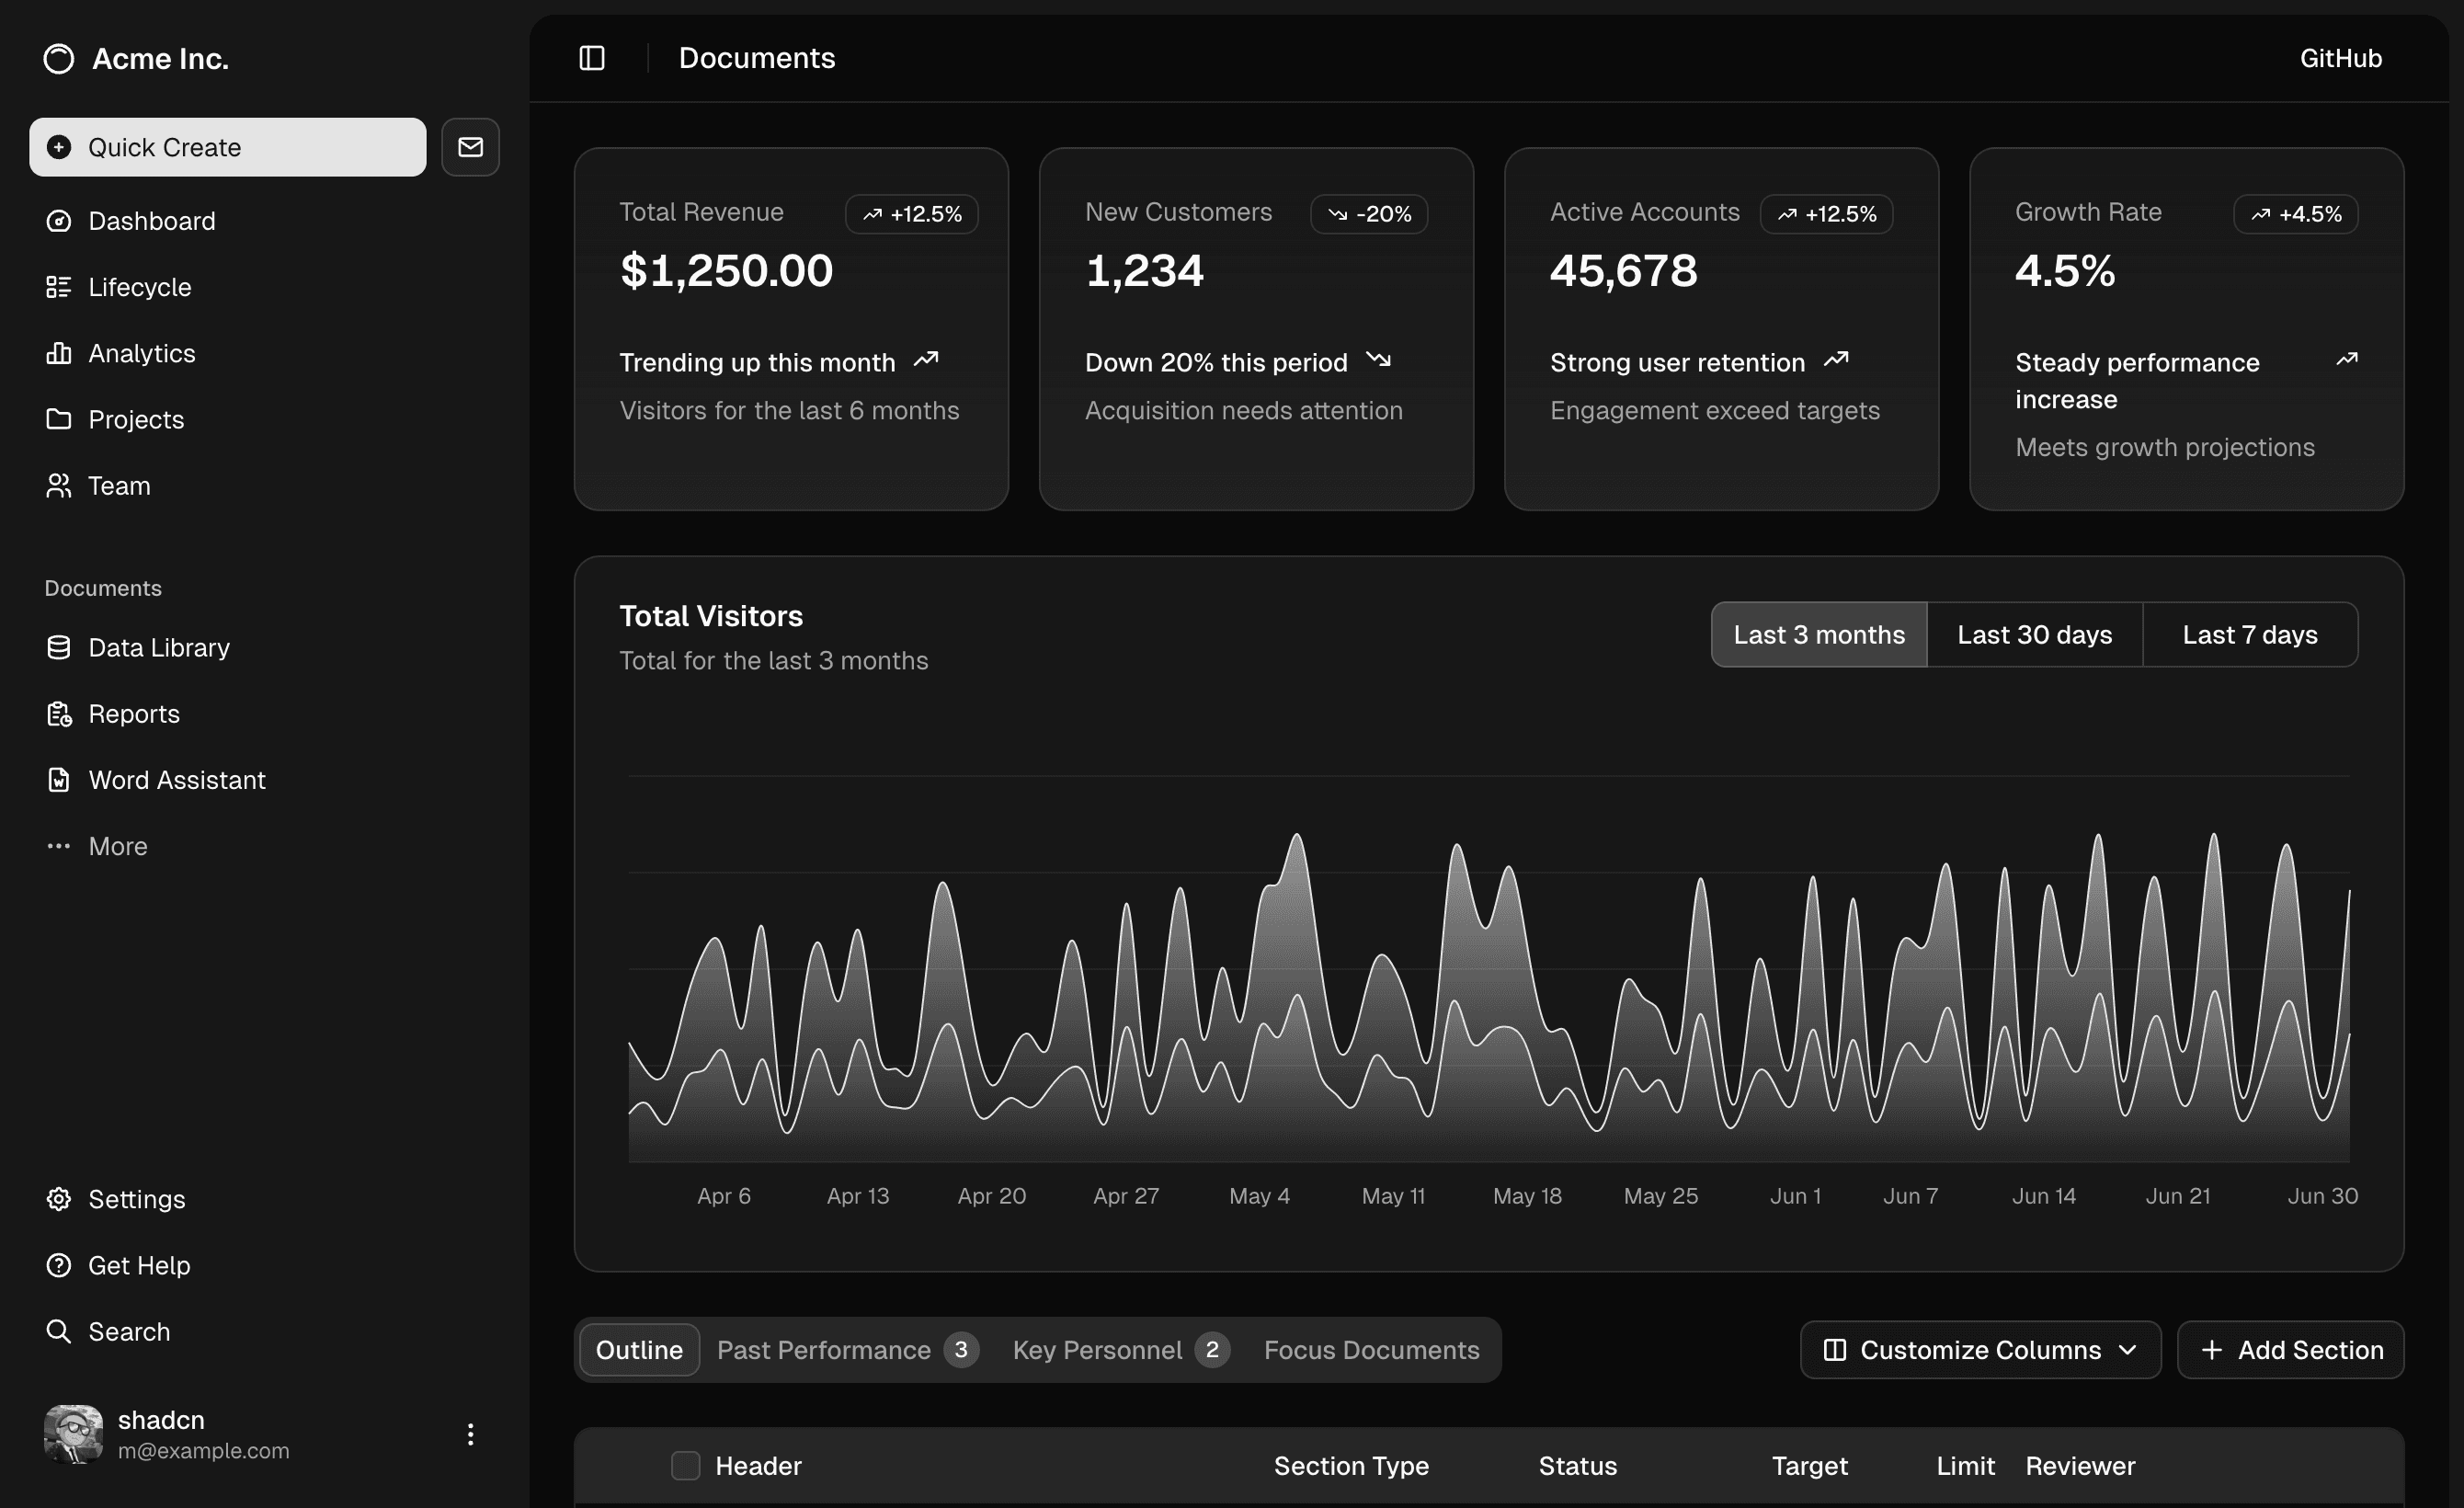2464x1508 pixels.
Task: Open the Customize Columns dropdown
Action: [1979, 1349]
